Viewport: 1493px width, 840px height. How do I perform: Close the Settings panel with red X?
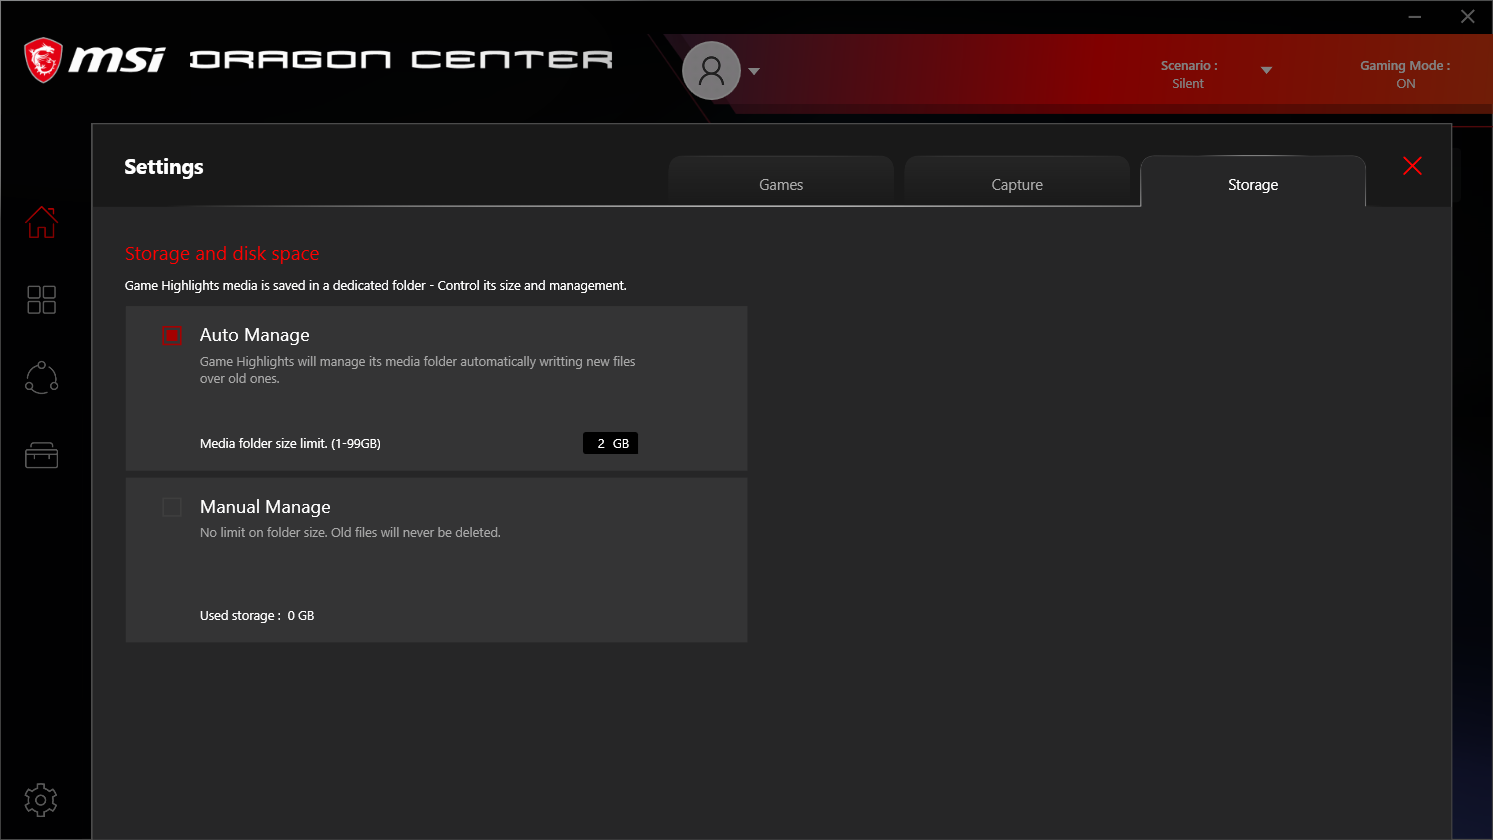[1412, 166]
